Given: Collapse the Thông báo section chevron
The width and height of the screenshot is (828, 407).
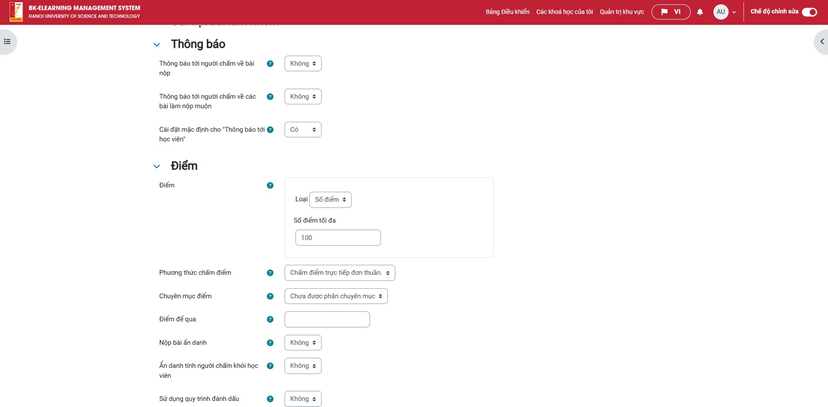Looking at the screenshot, I should (x=156, y=45).
